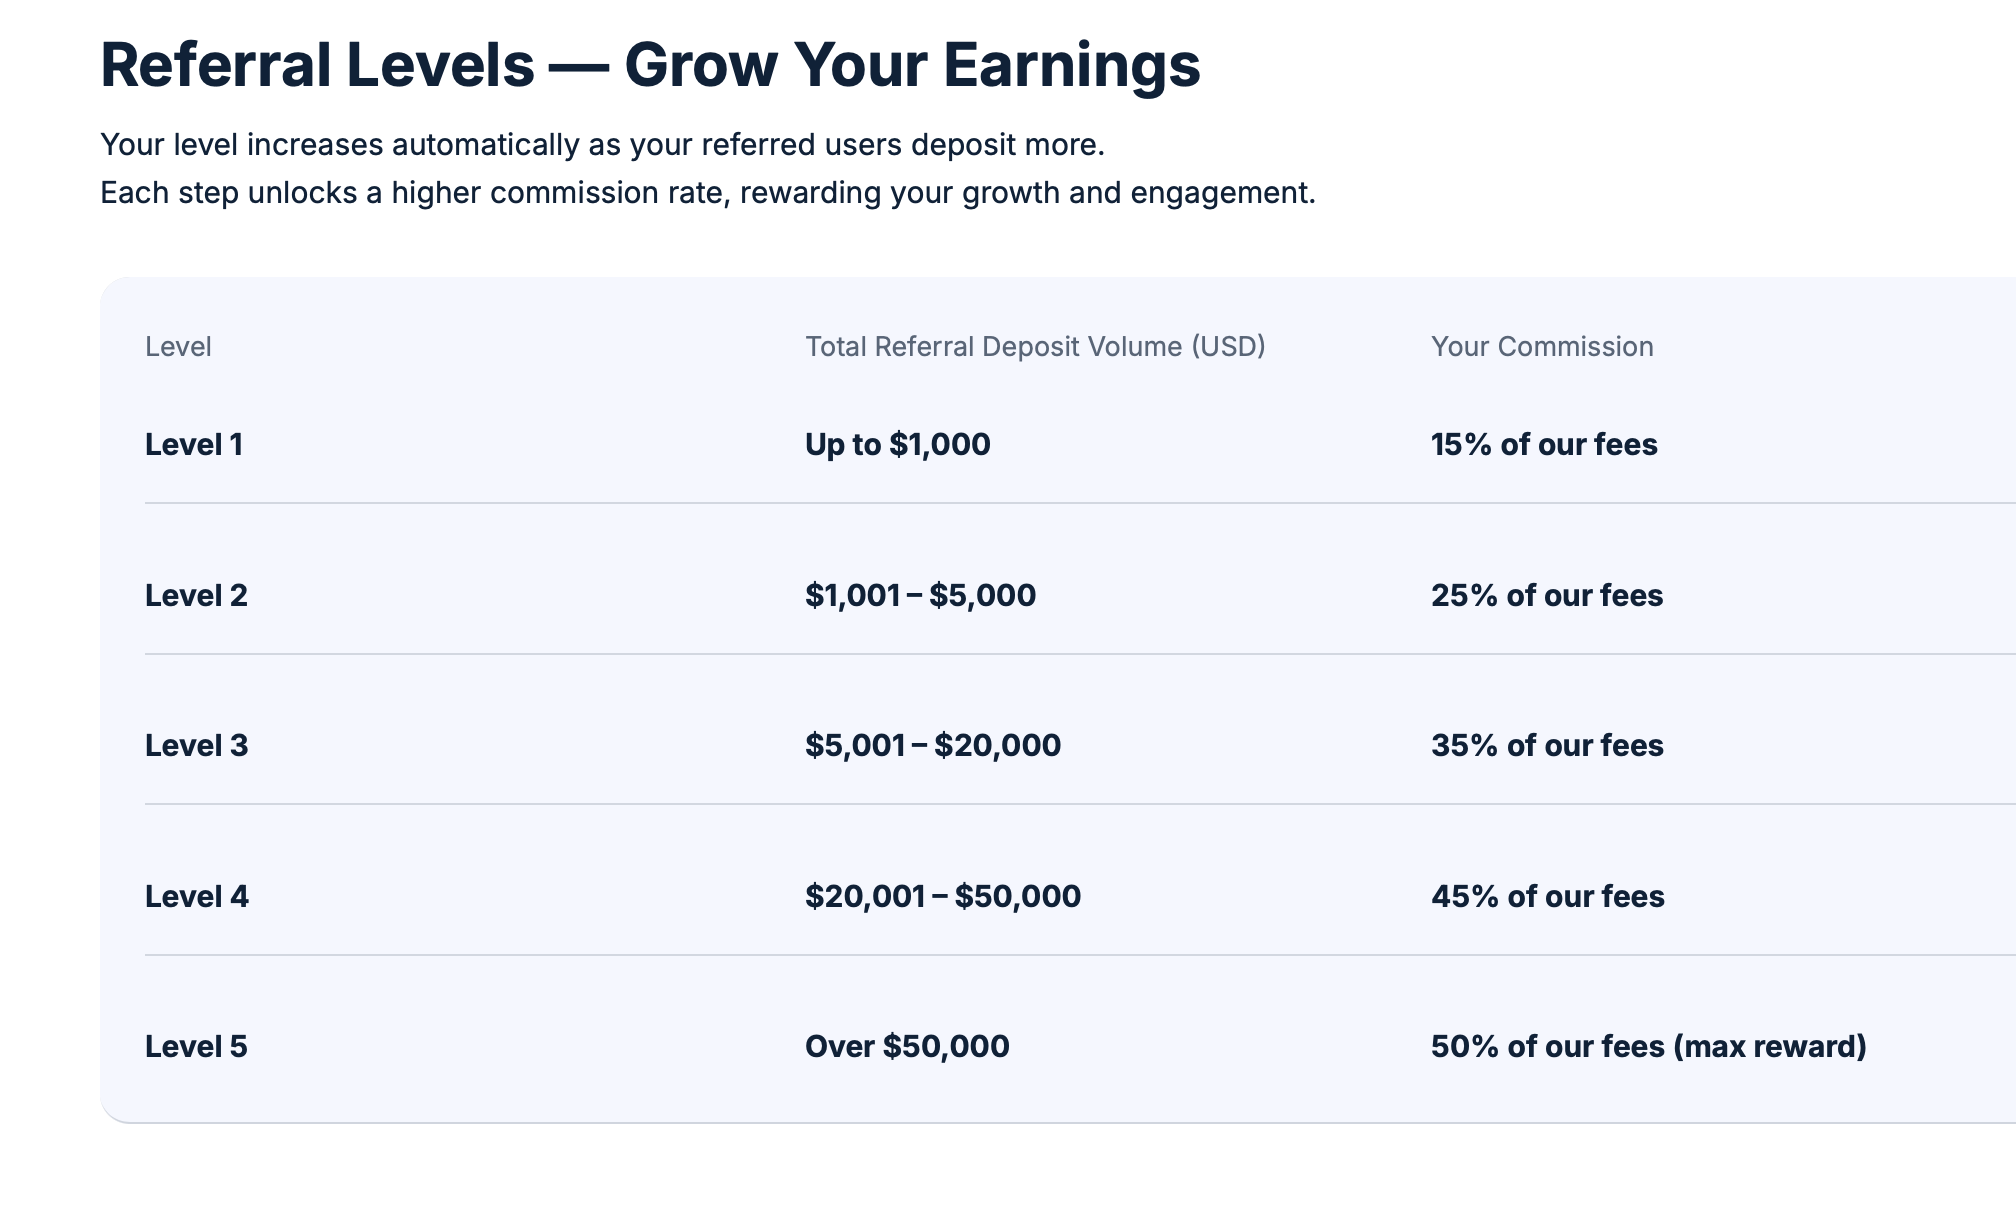Image resolution: width=2016 pixels, height=1206 pixels.
Task: Click the 'Up to $1,000' volume cell
Action: click(x=897, y=445)
